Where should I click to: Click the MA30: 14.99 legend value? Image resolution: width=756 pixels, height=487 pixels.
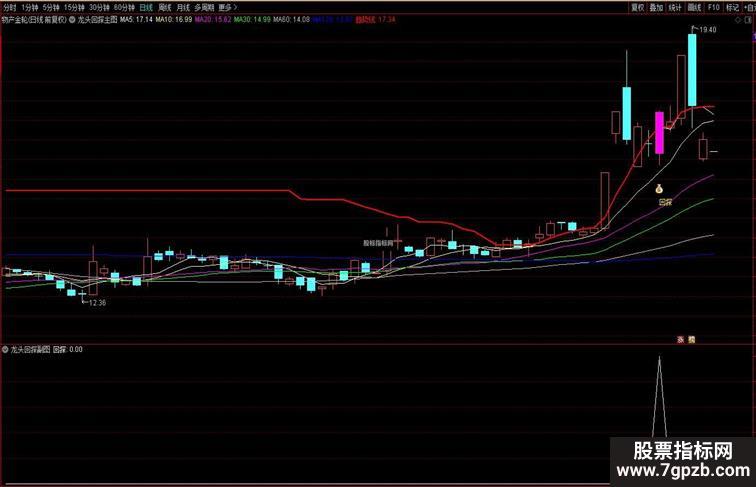252,20
